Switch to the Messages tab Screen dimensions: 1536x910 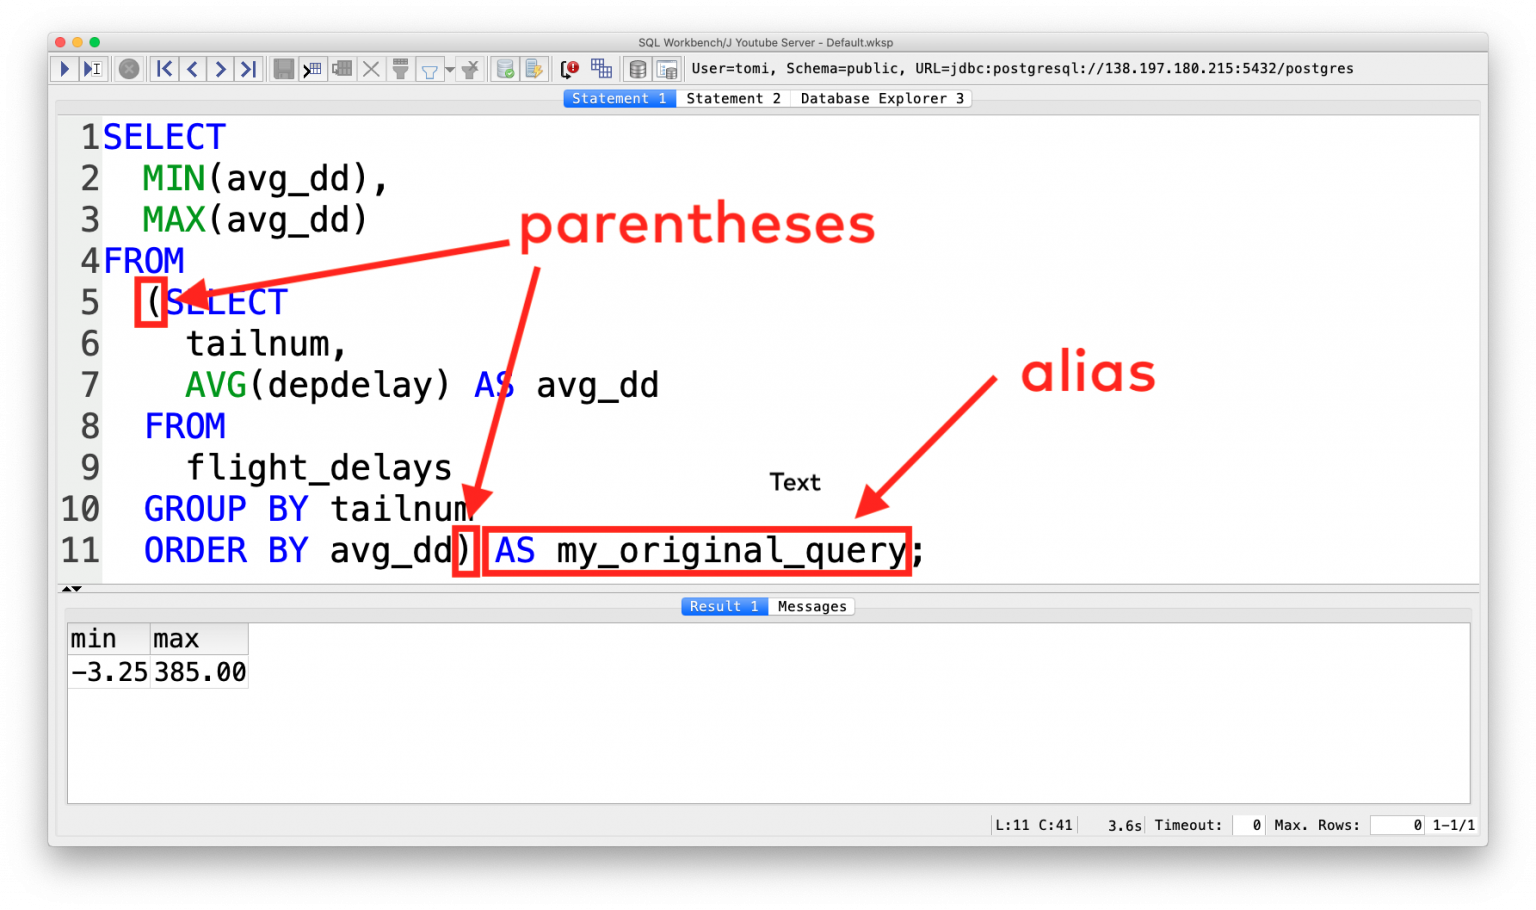tap(811, 606)
